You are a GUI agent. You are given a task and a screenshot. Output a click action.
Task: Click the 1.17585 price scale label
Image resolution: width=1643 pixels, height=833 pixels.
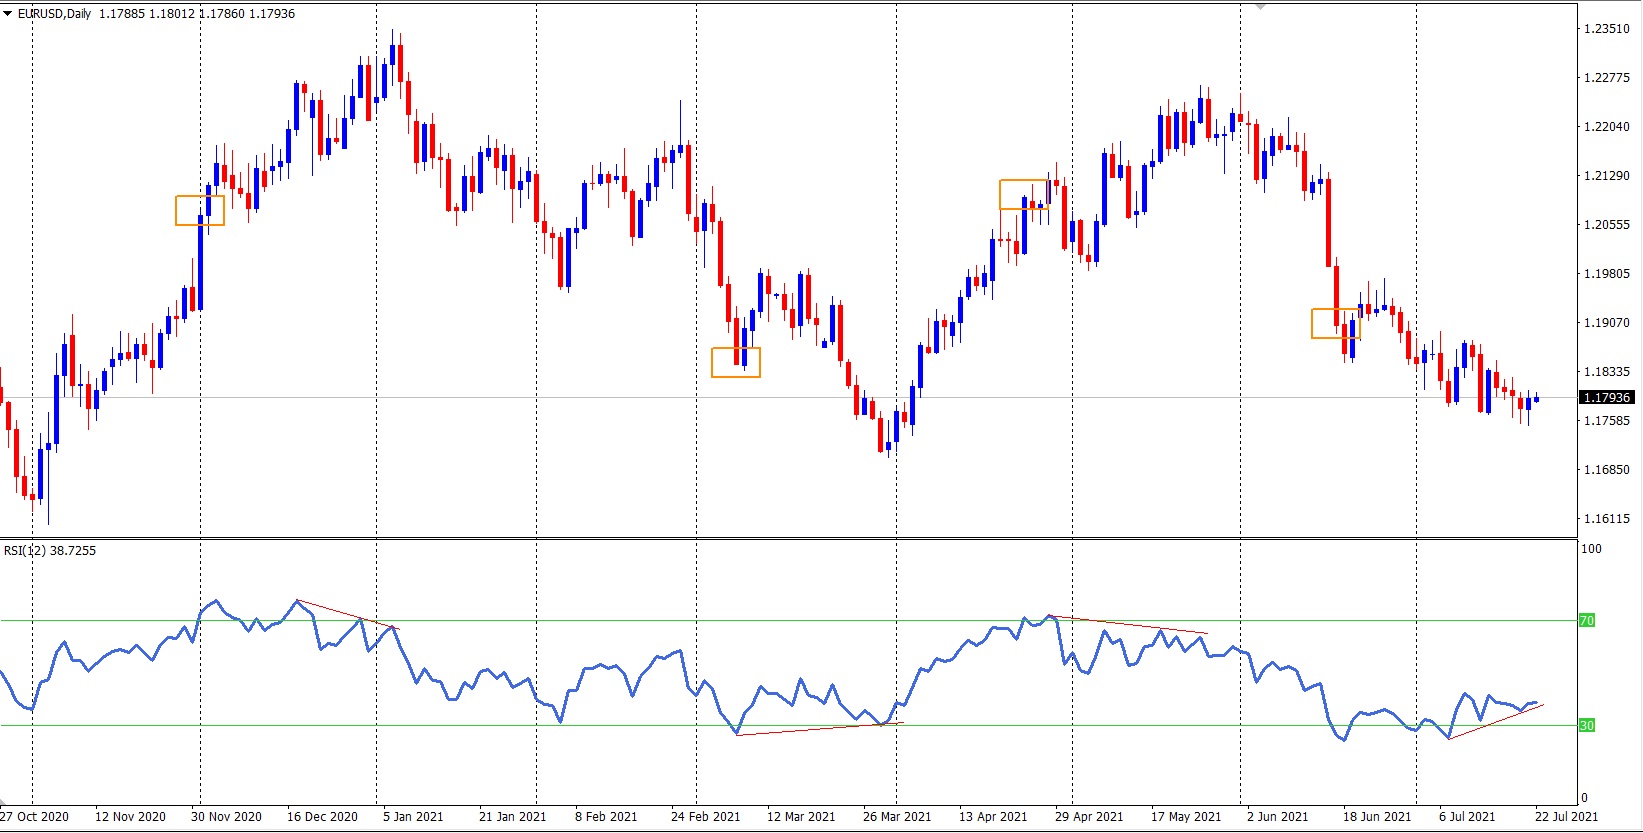click(x=1607, y=421)
